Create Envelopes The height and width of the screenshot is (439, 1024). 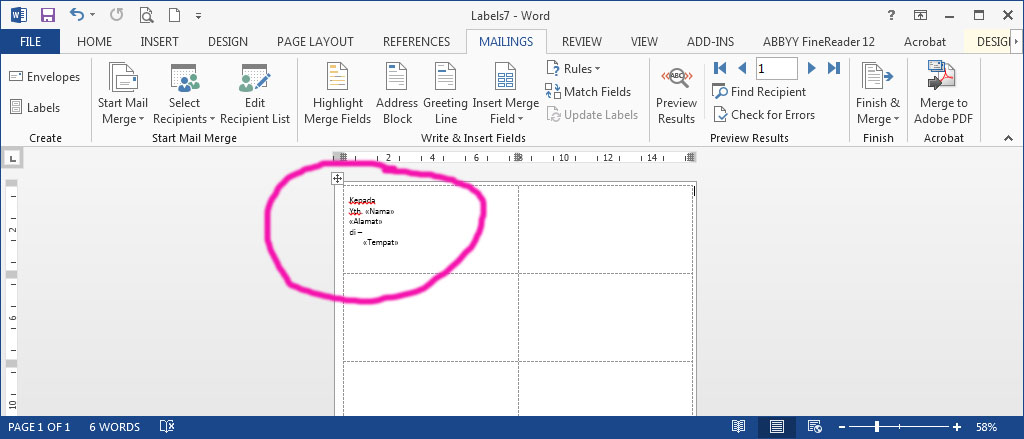click(x=44, y=77)
